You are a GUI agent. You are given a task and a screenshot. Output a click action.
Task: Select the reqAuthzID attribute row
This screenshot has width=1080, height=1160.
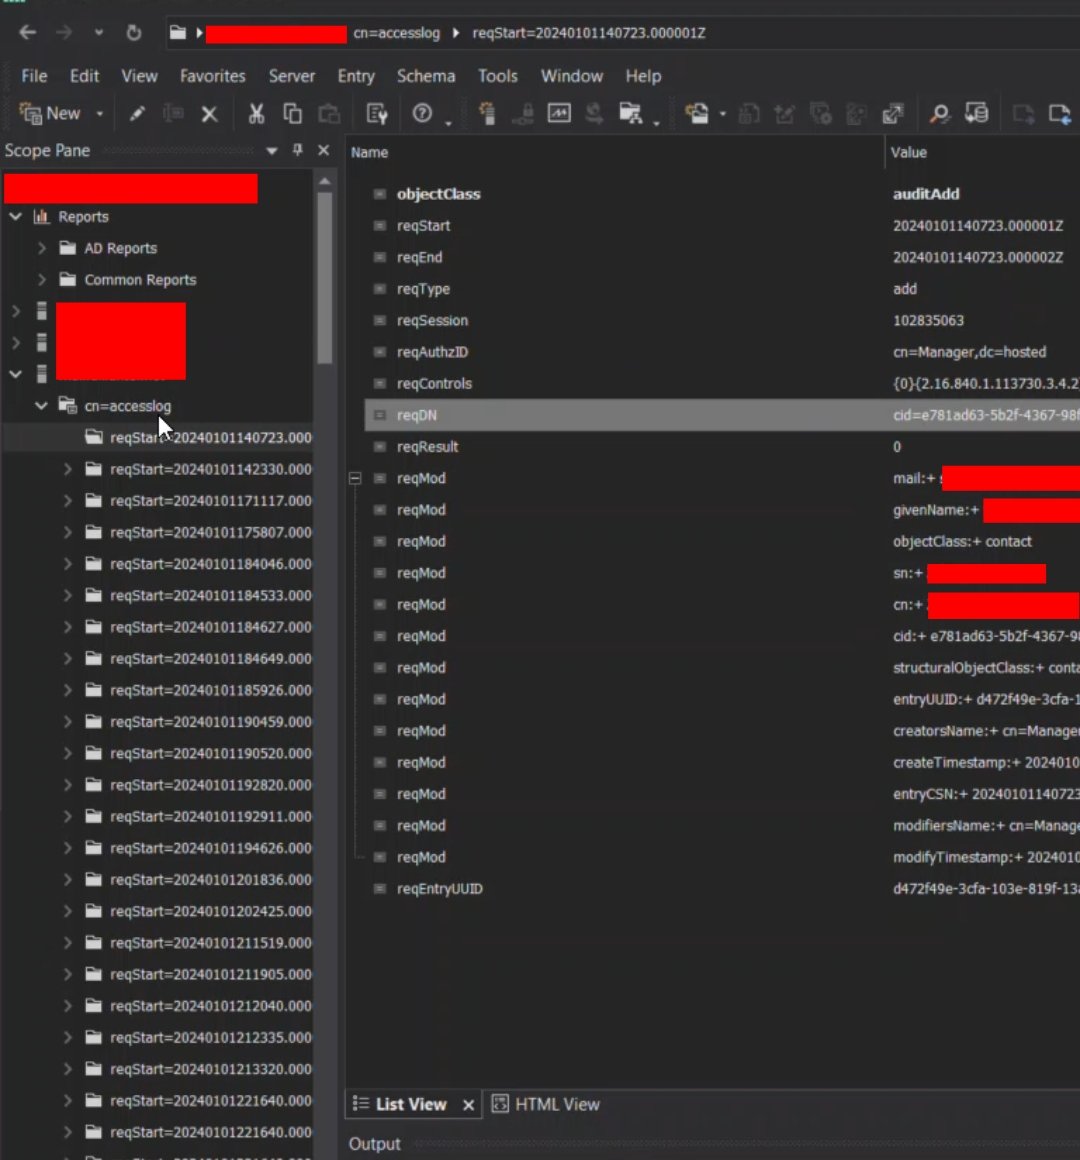(x=722, y=352)
